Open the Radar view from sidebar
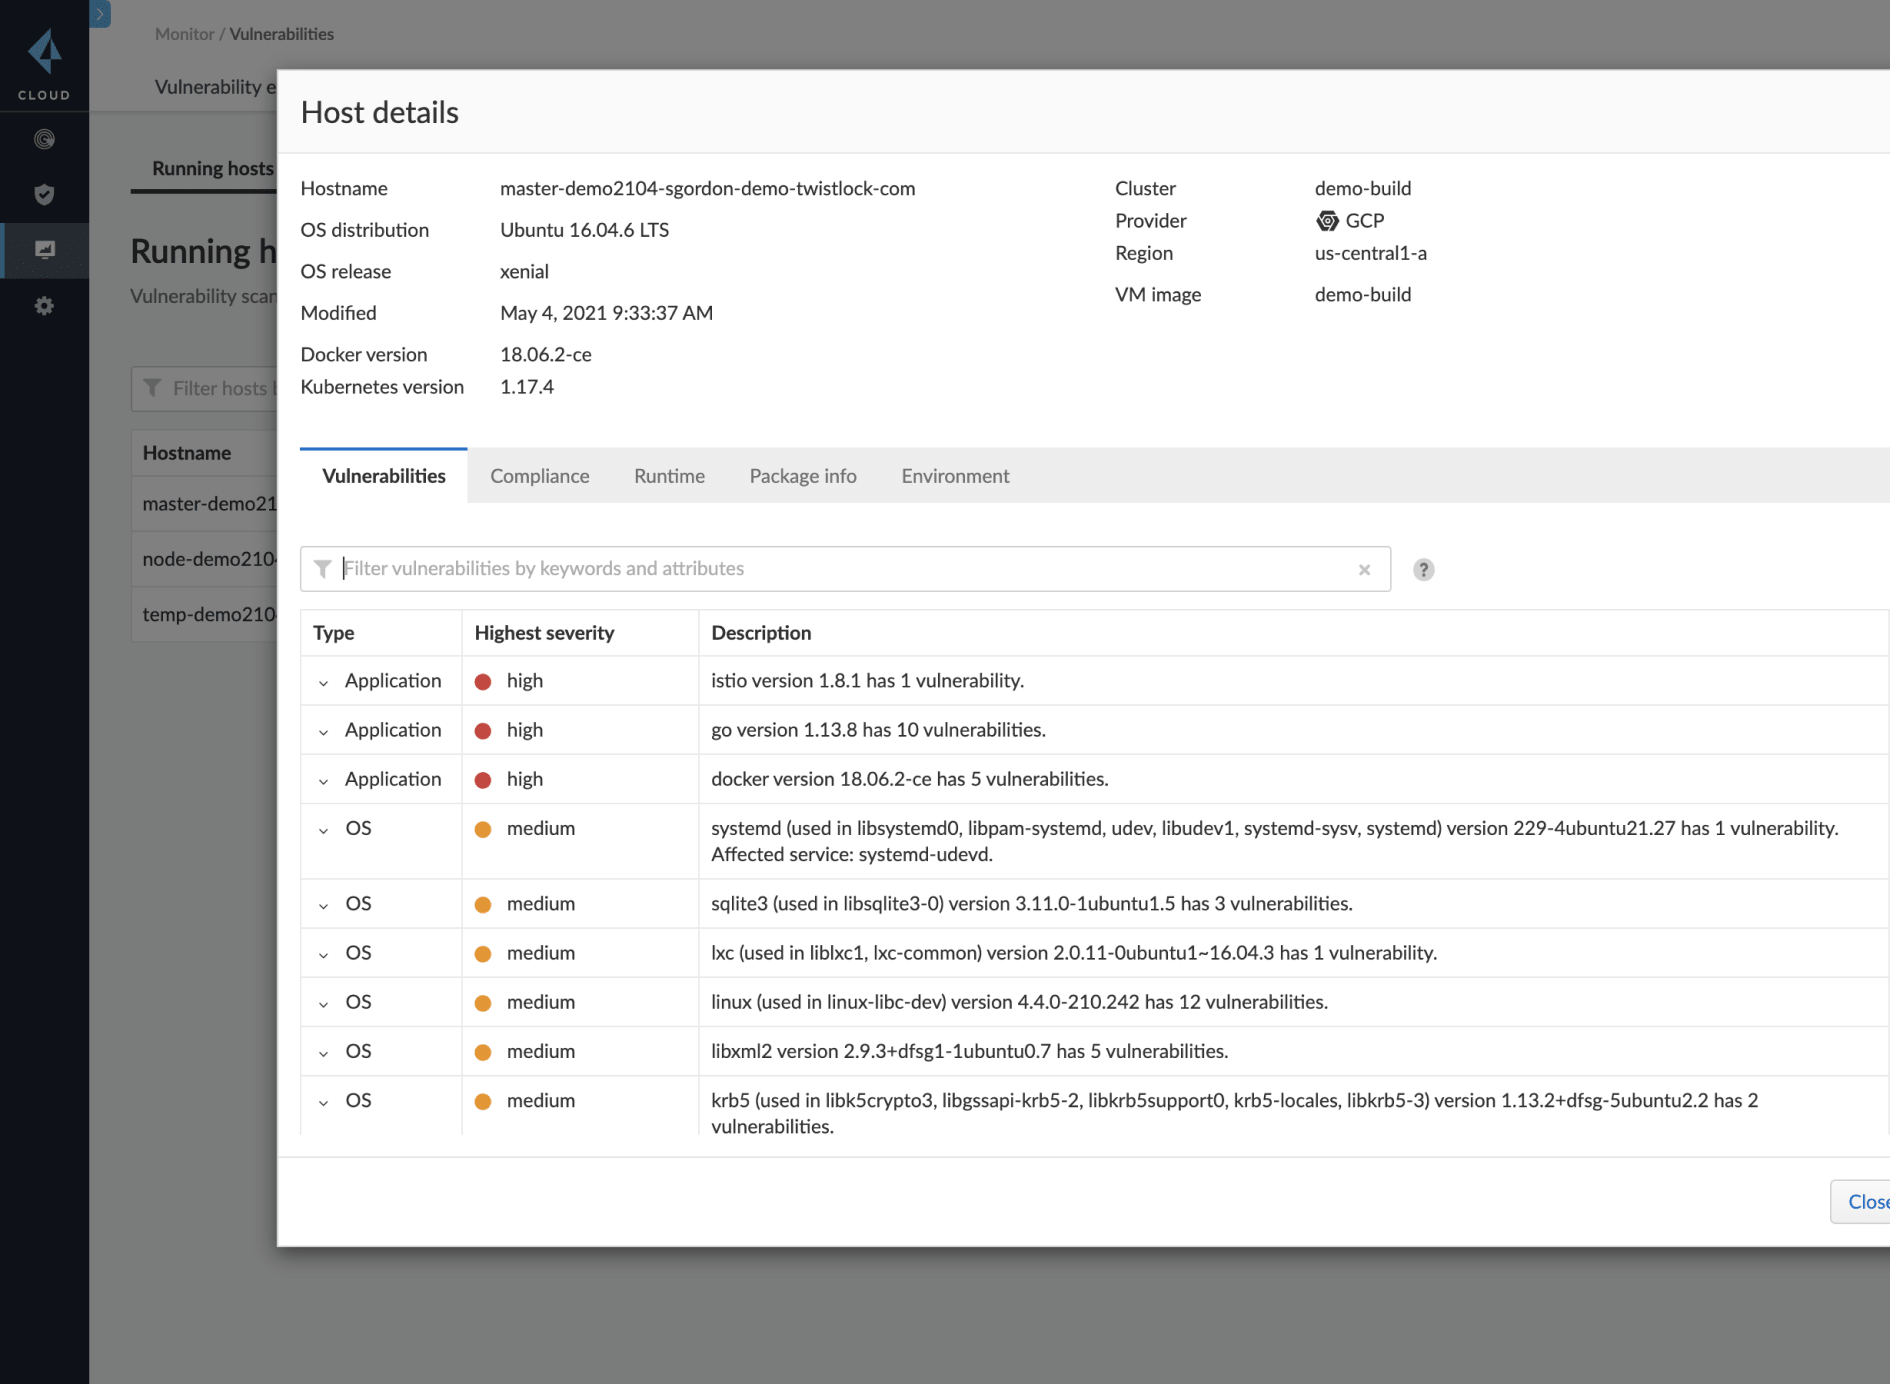Screen dimensions: 1890x1384 tap(44, 140)
